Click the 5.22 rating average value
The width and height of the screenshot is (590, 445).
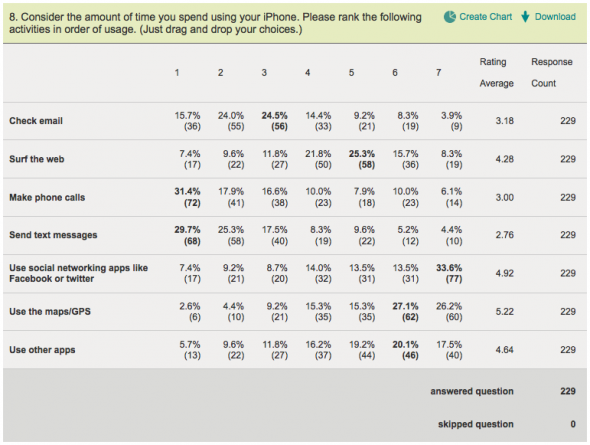tap(504, 311)
